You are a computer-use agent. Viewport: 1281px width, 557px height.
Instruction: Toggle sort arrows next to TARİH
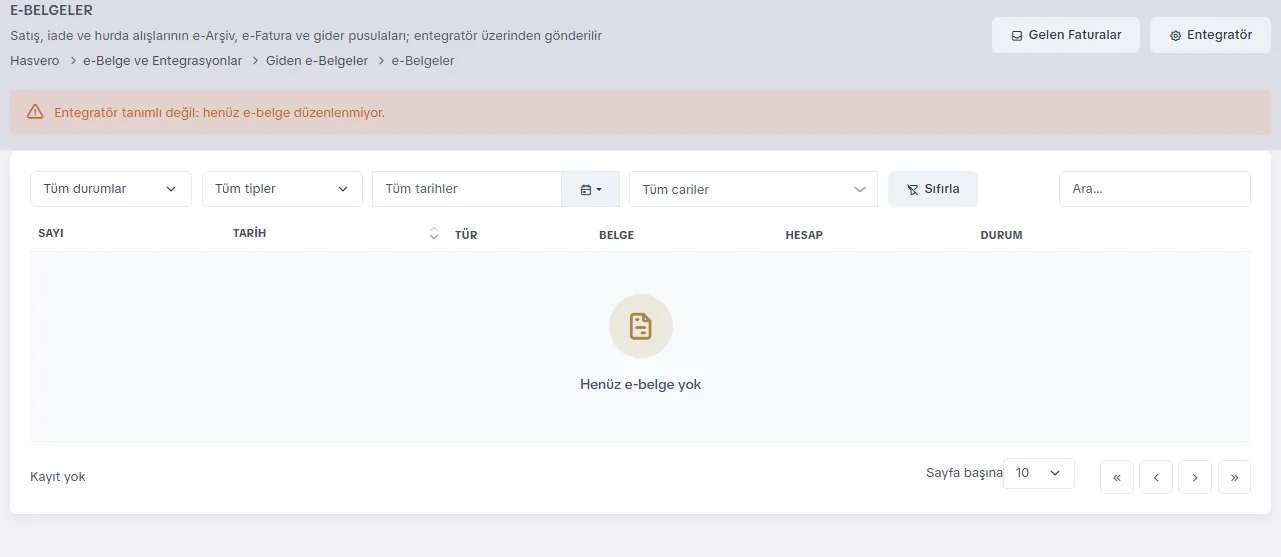(434, 234)
